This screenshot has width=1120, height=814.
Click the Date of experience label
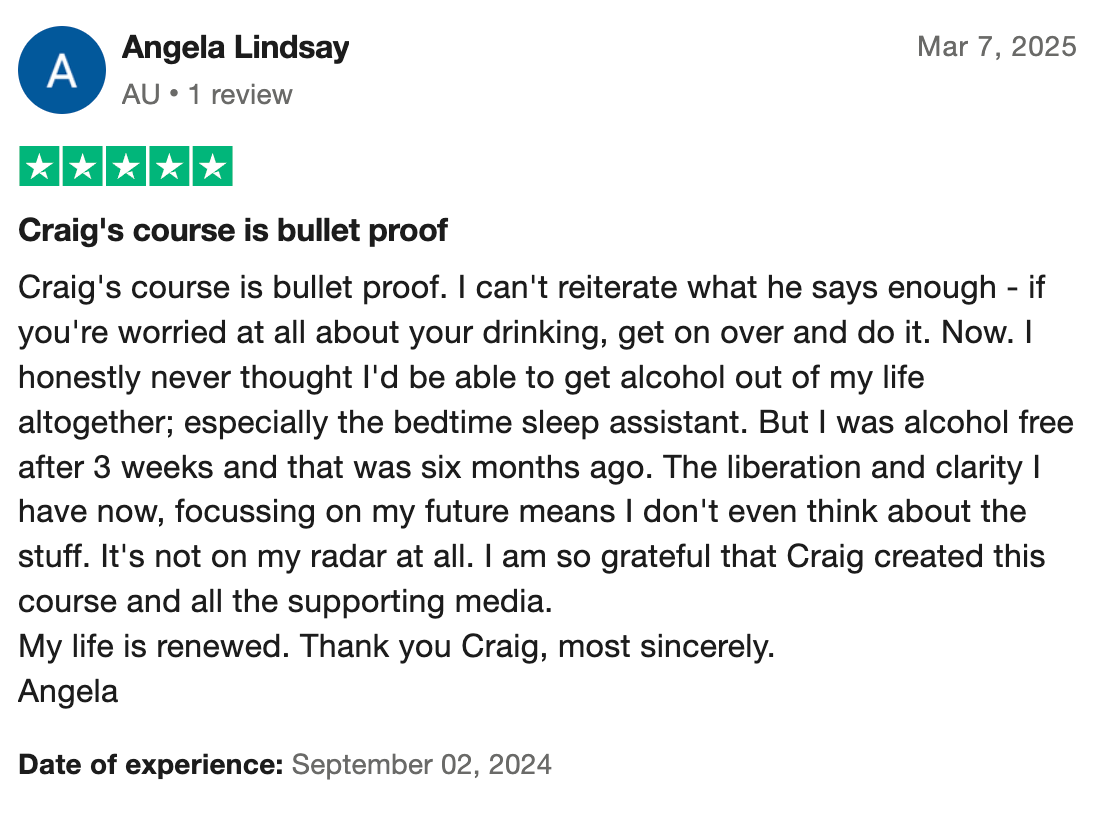(151, 765)
